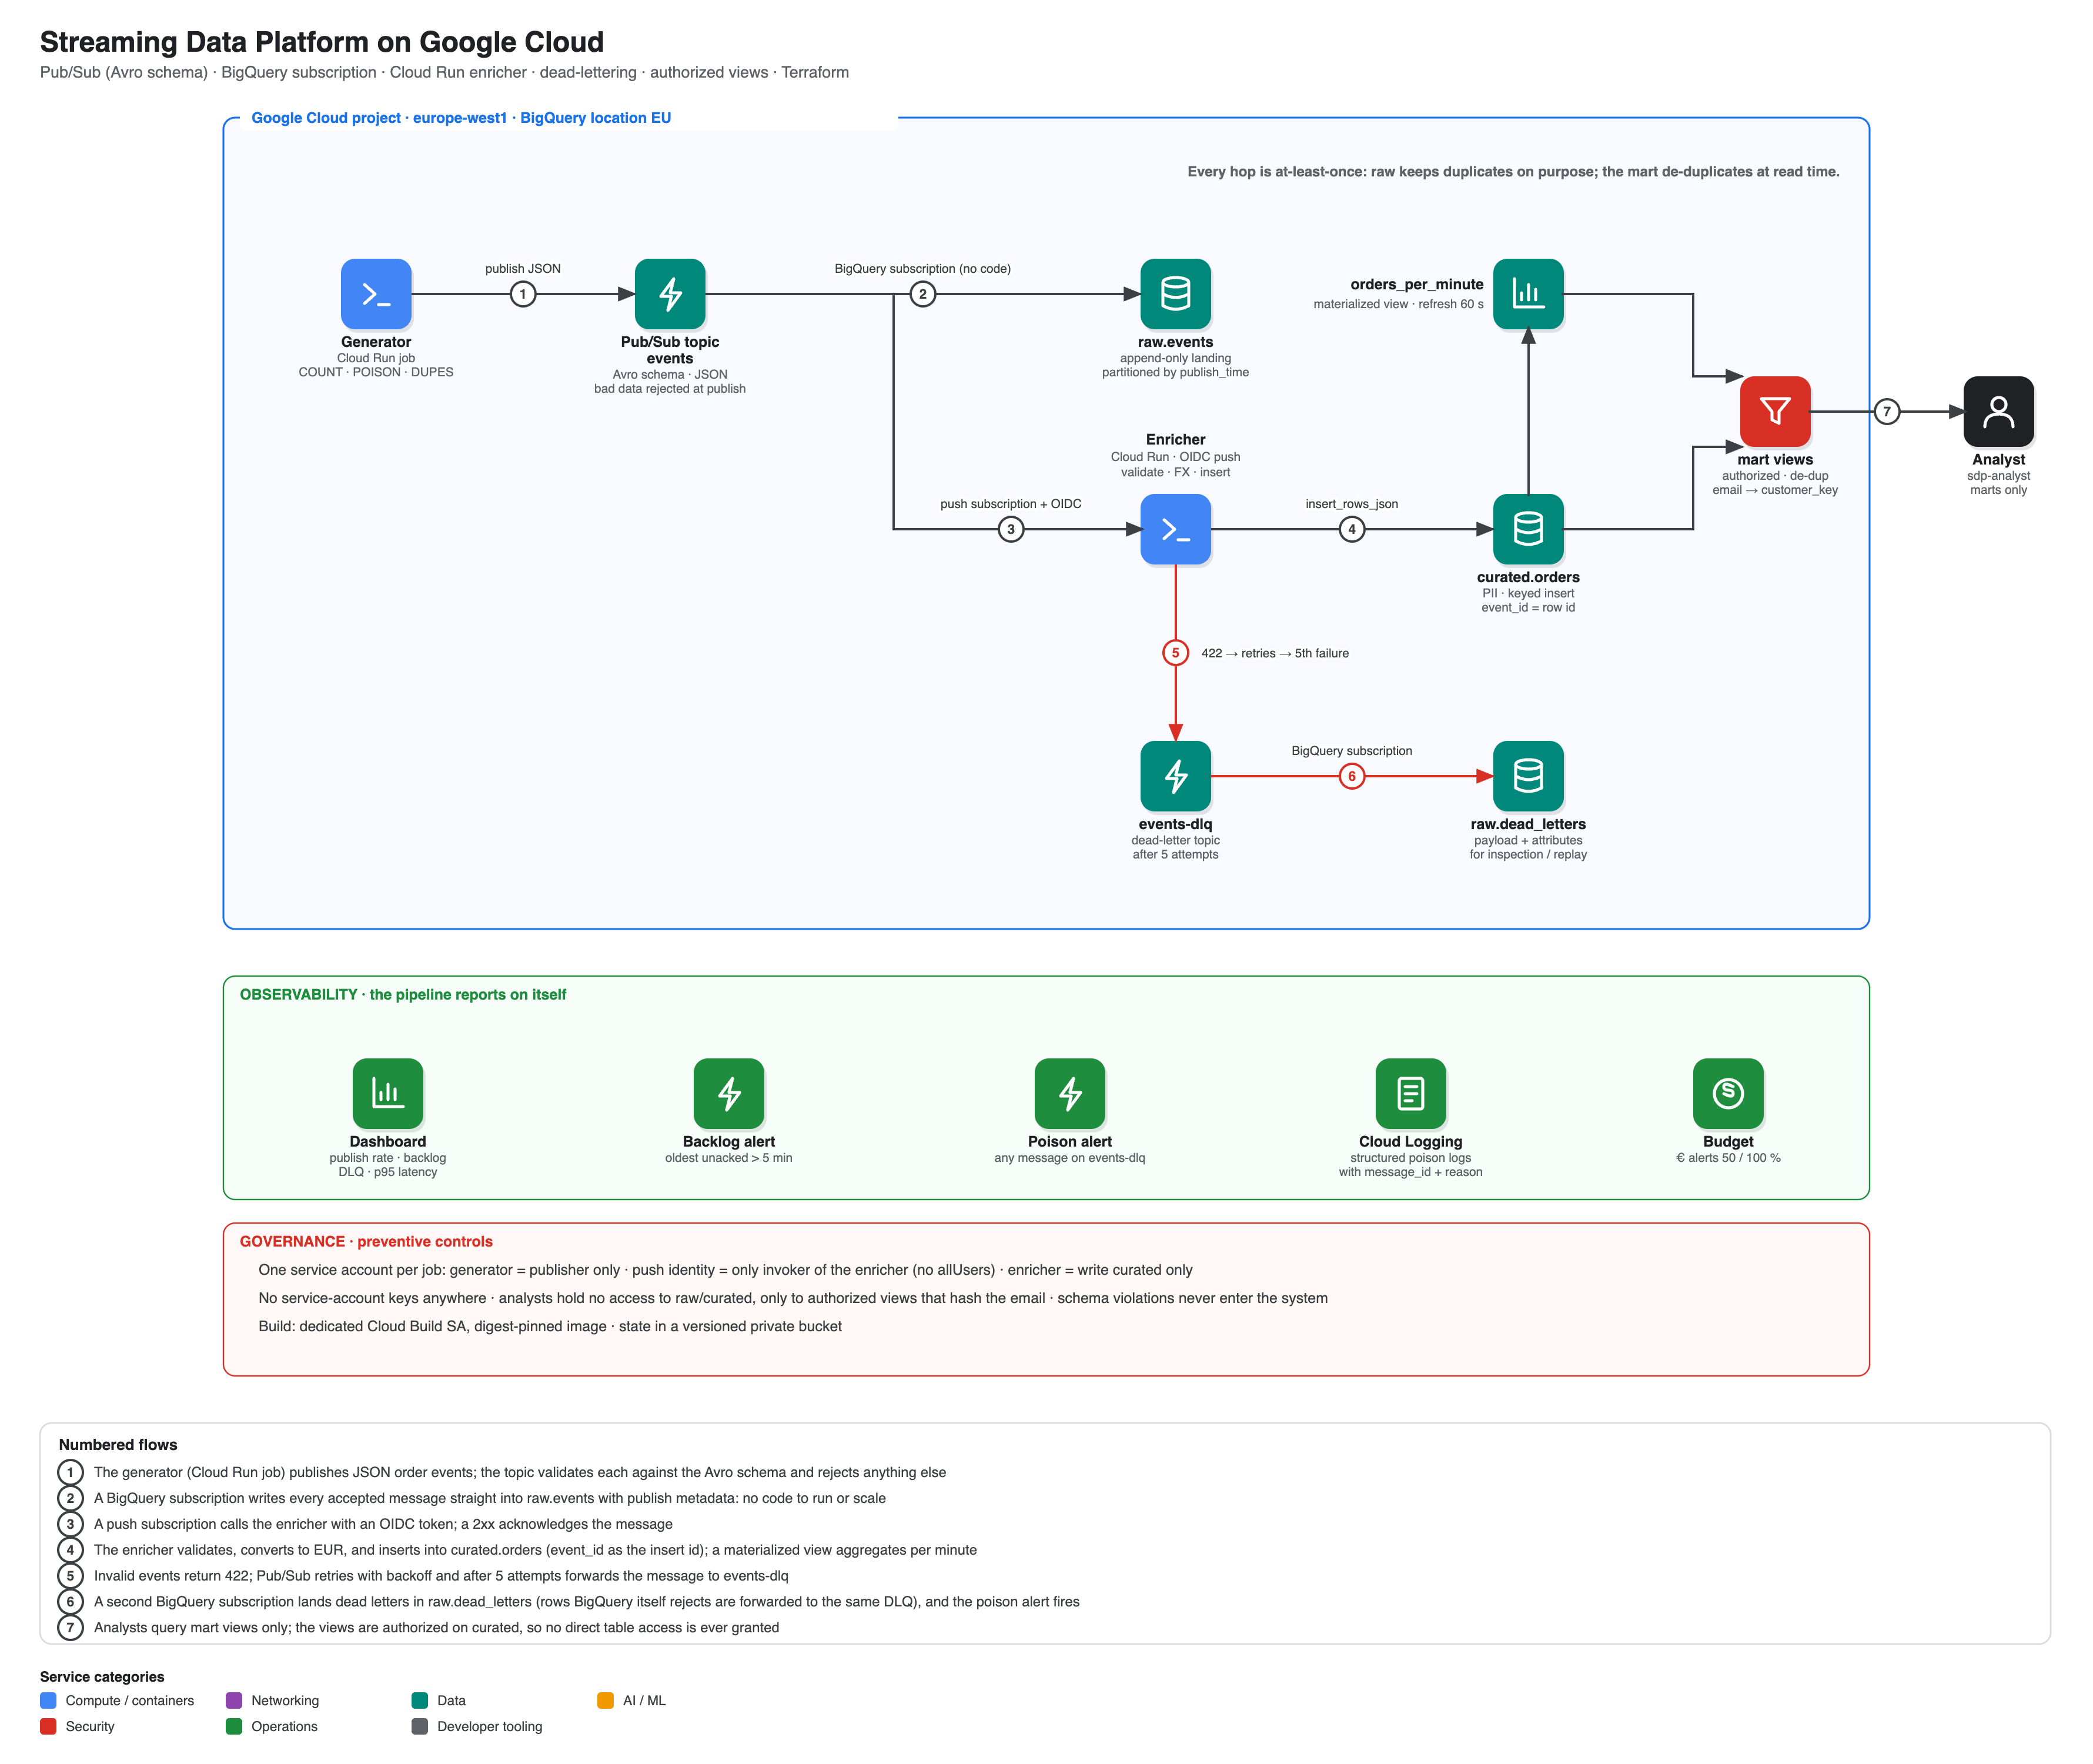This screenshot has height=1764, width=2093.
Task: Click the Dashboard chart icon
Action: (x=388, y=1093)
